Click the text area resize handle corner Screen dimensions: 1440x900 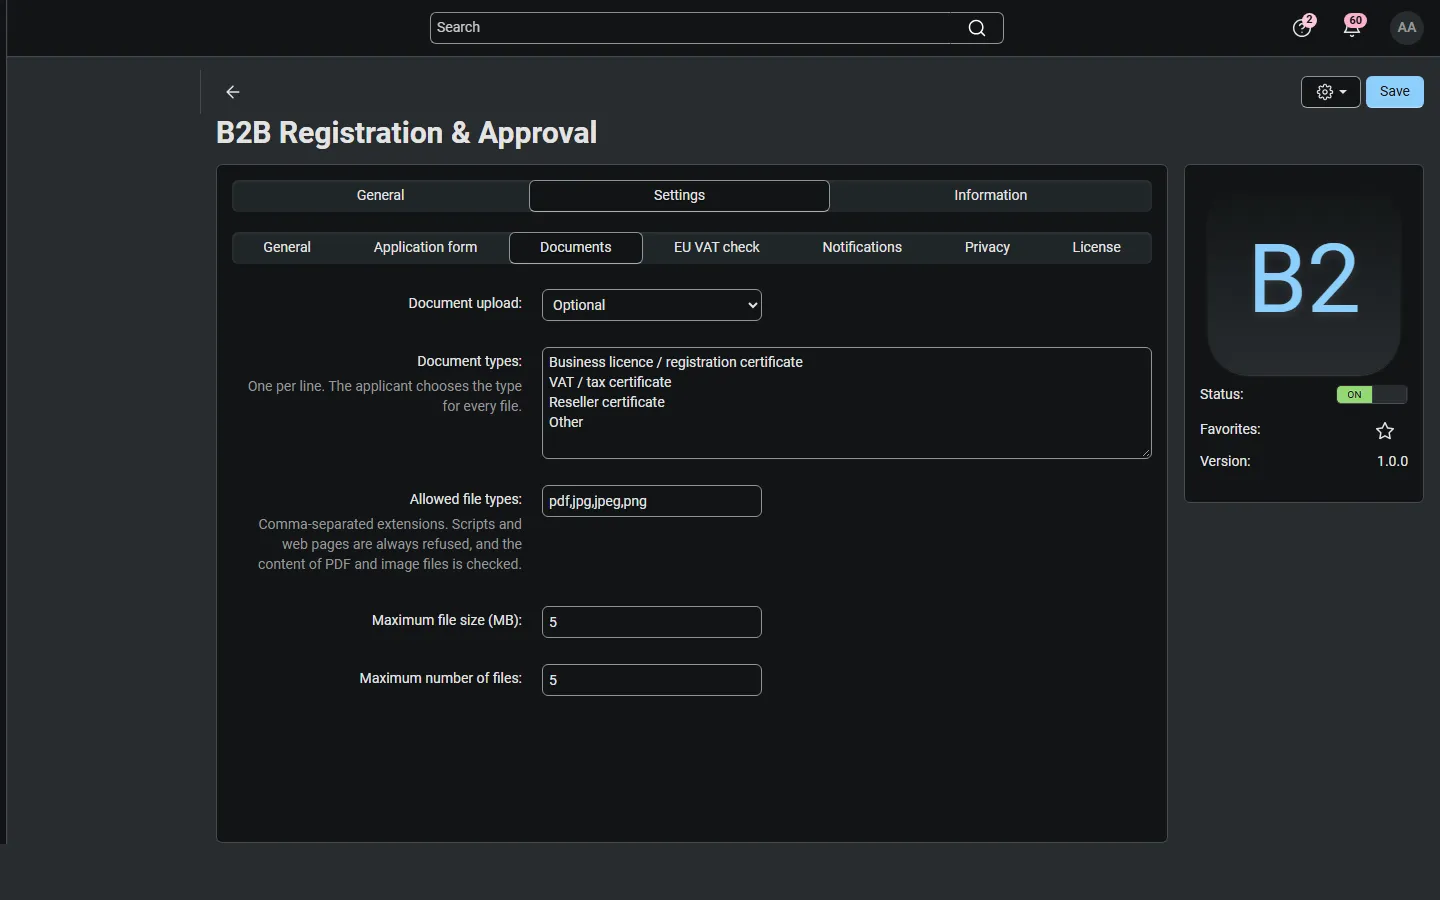tap(1146, 453)
